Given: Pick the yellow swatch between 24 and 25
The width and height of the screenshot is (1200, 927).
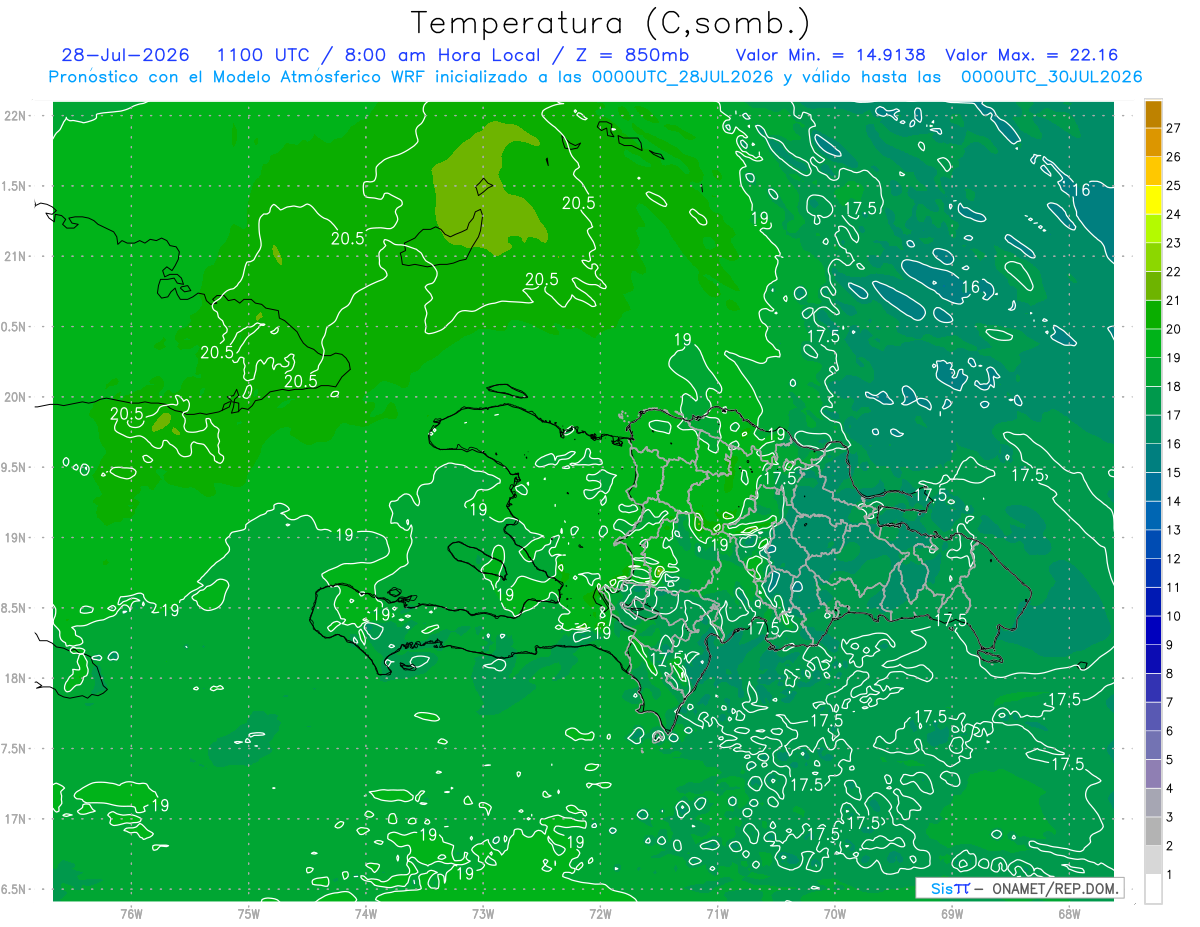Looking at the screenshot, I should point(1153,200).
